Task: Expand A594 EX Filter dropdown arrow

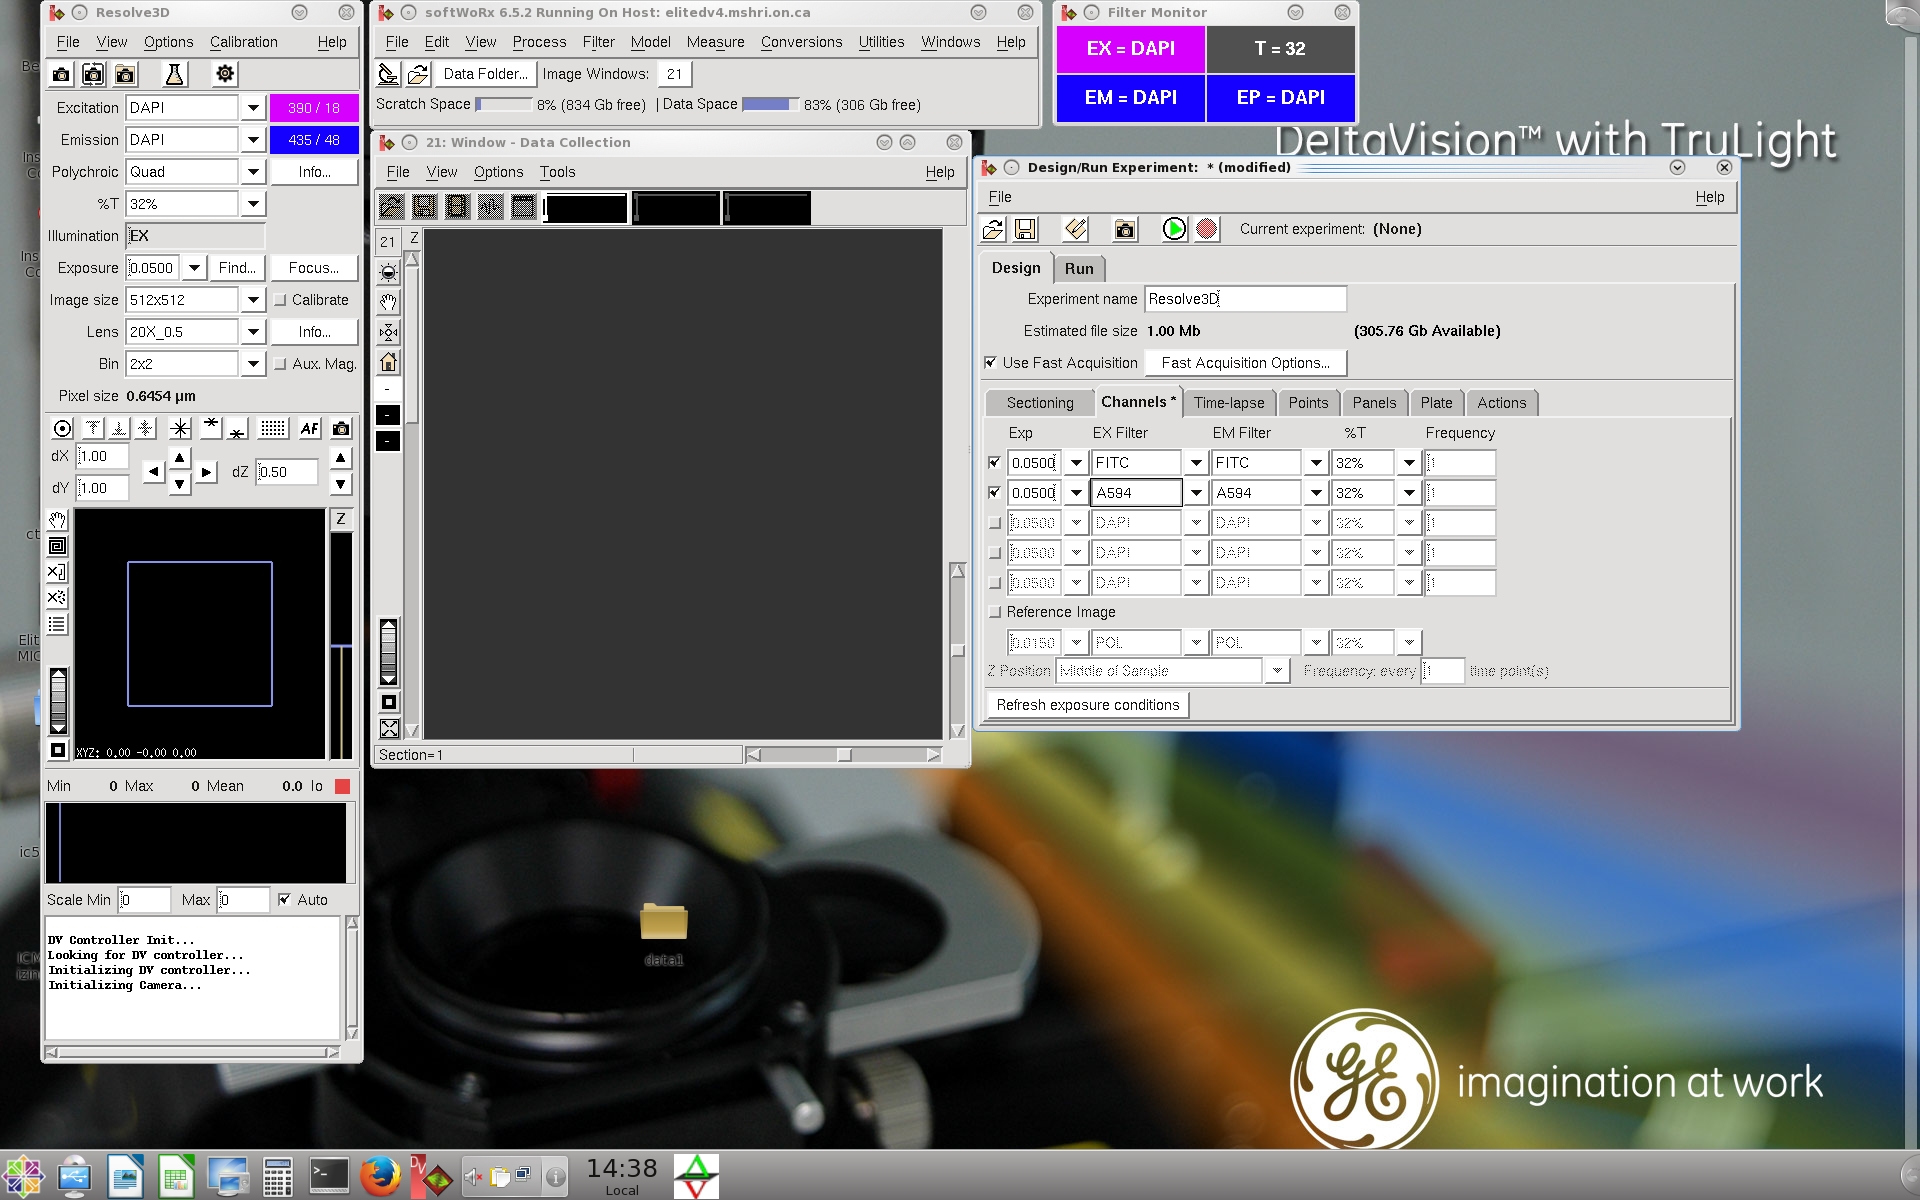Action: [1195, 493]
